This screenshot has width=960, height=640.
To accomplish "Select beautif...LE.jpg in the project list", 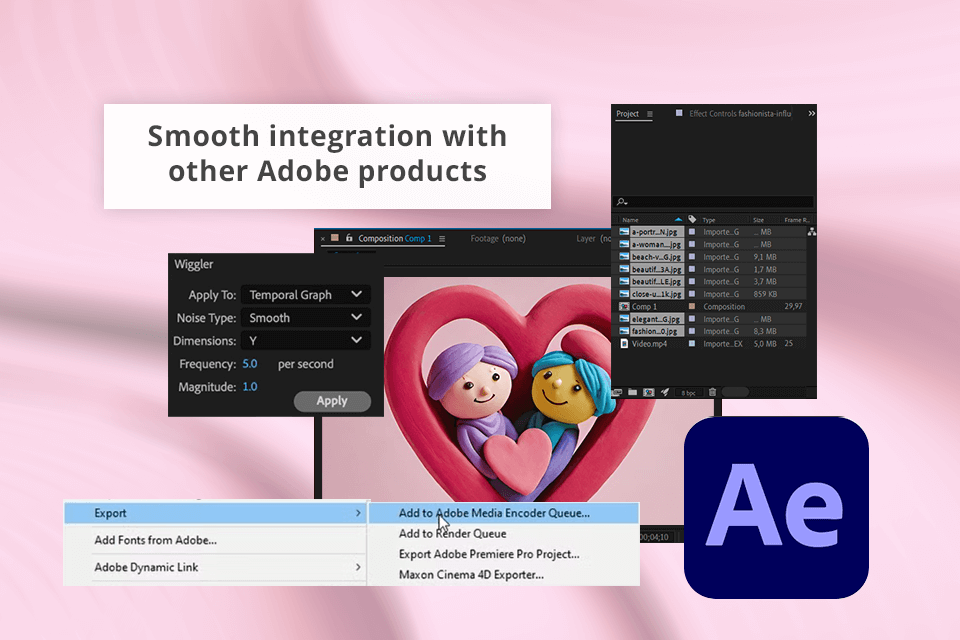I will (x=656, y=281).
